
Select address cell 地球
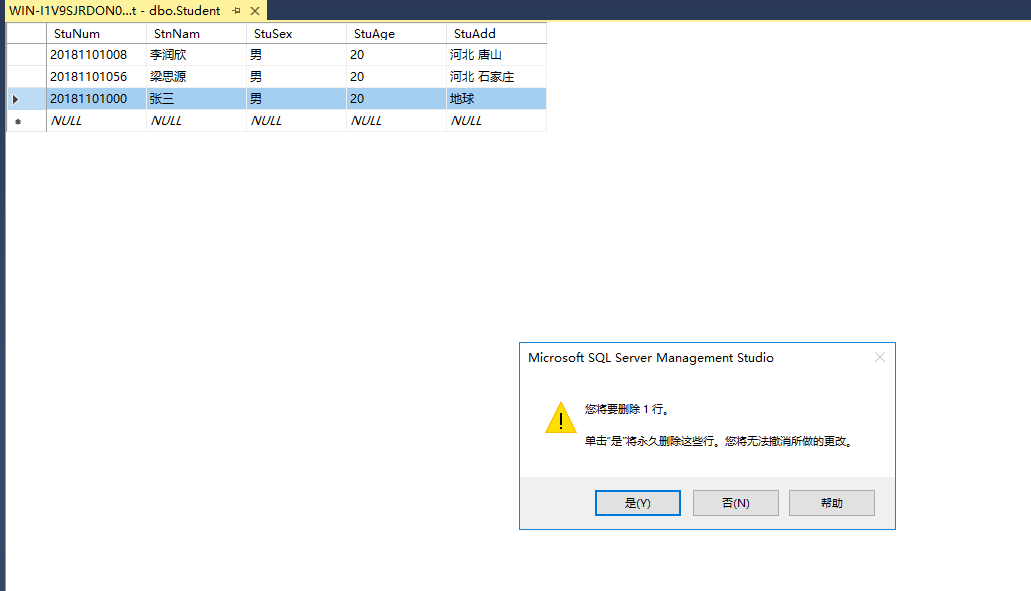[x=496, y=99]
